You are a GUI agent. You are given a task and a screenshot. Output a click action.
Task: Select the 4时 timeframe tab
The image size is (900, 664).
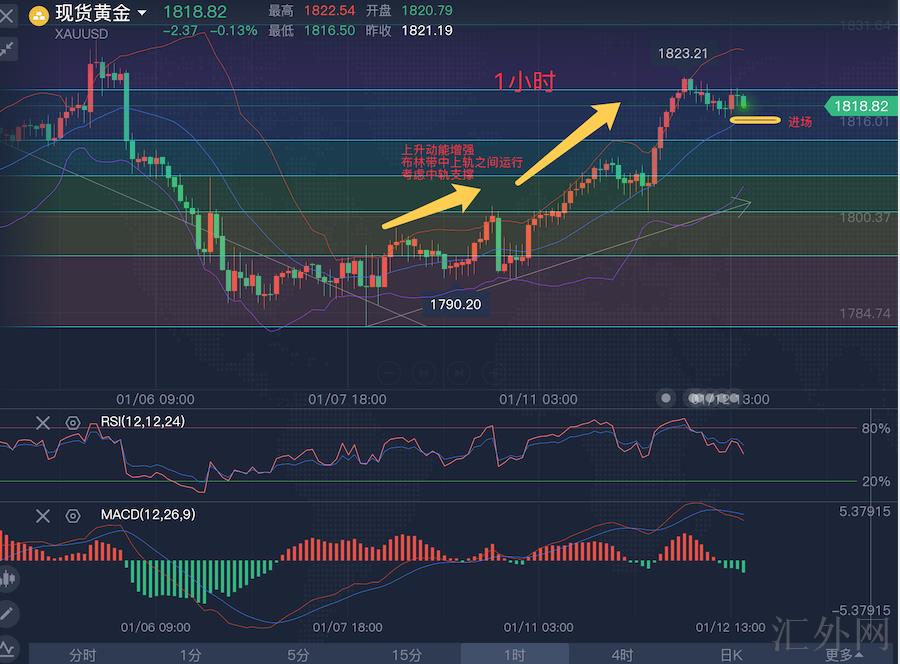click(x=622, y=655)
